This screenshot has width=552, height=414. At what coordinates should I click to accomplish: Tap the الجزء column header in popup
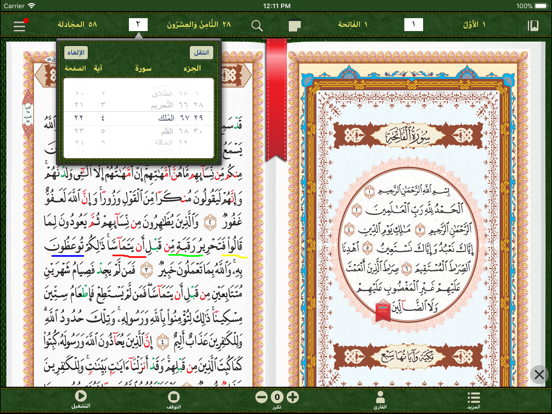(x=192, y=68)
